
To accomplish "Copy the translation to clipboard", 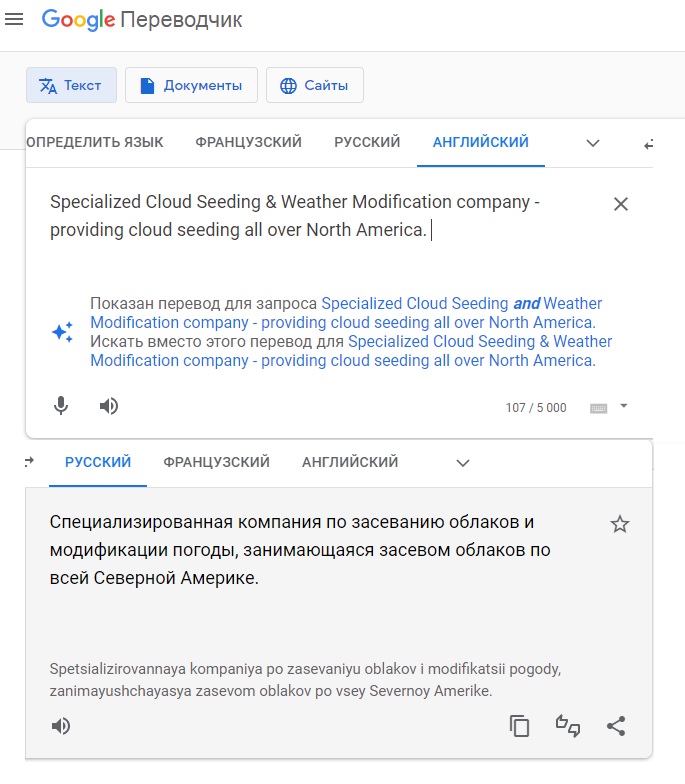I will [519, 726].
